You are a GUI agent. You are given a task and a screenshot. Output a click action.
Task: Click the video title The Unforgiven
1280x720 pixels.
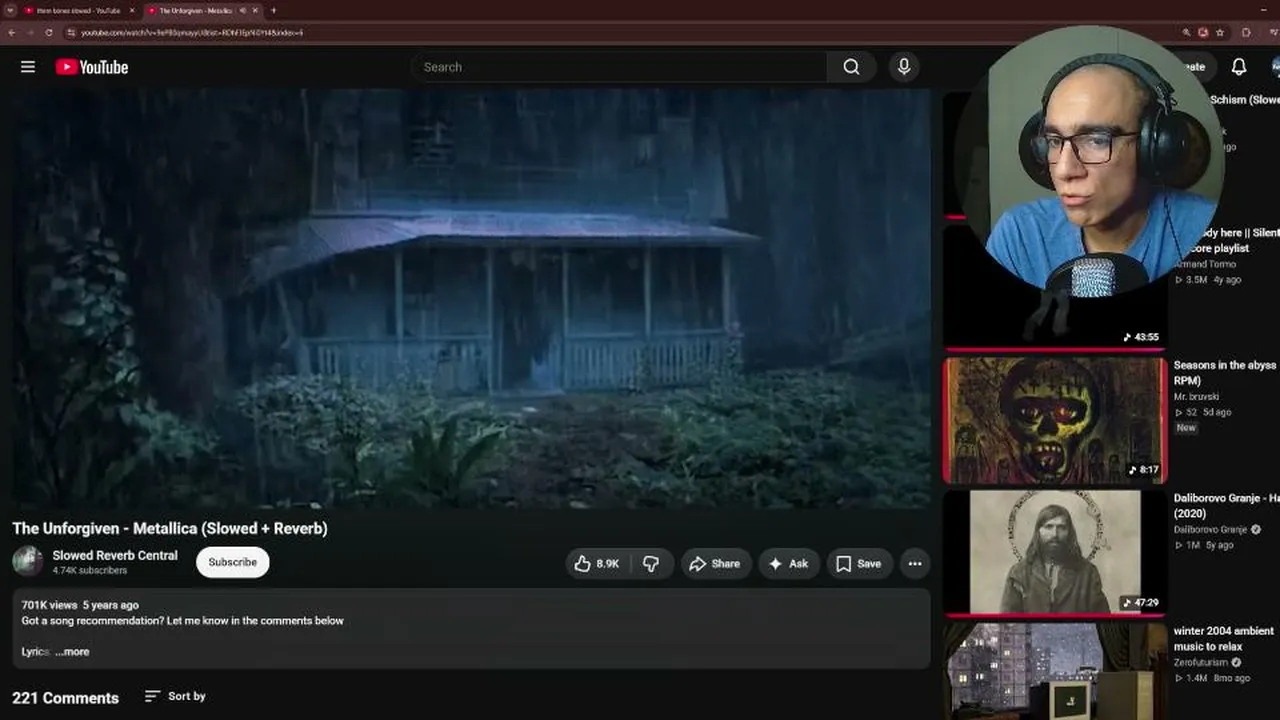[170, 528]
